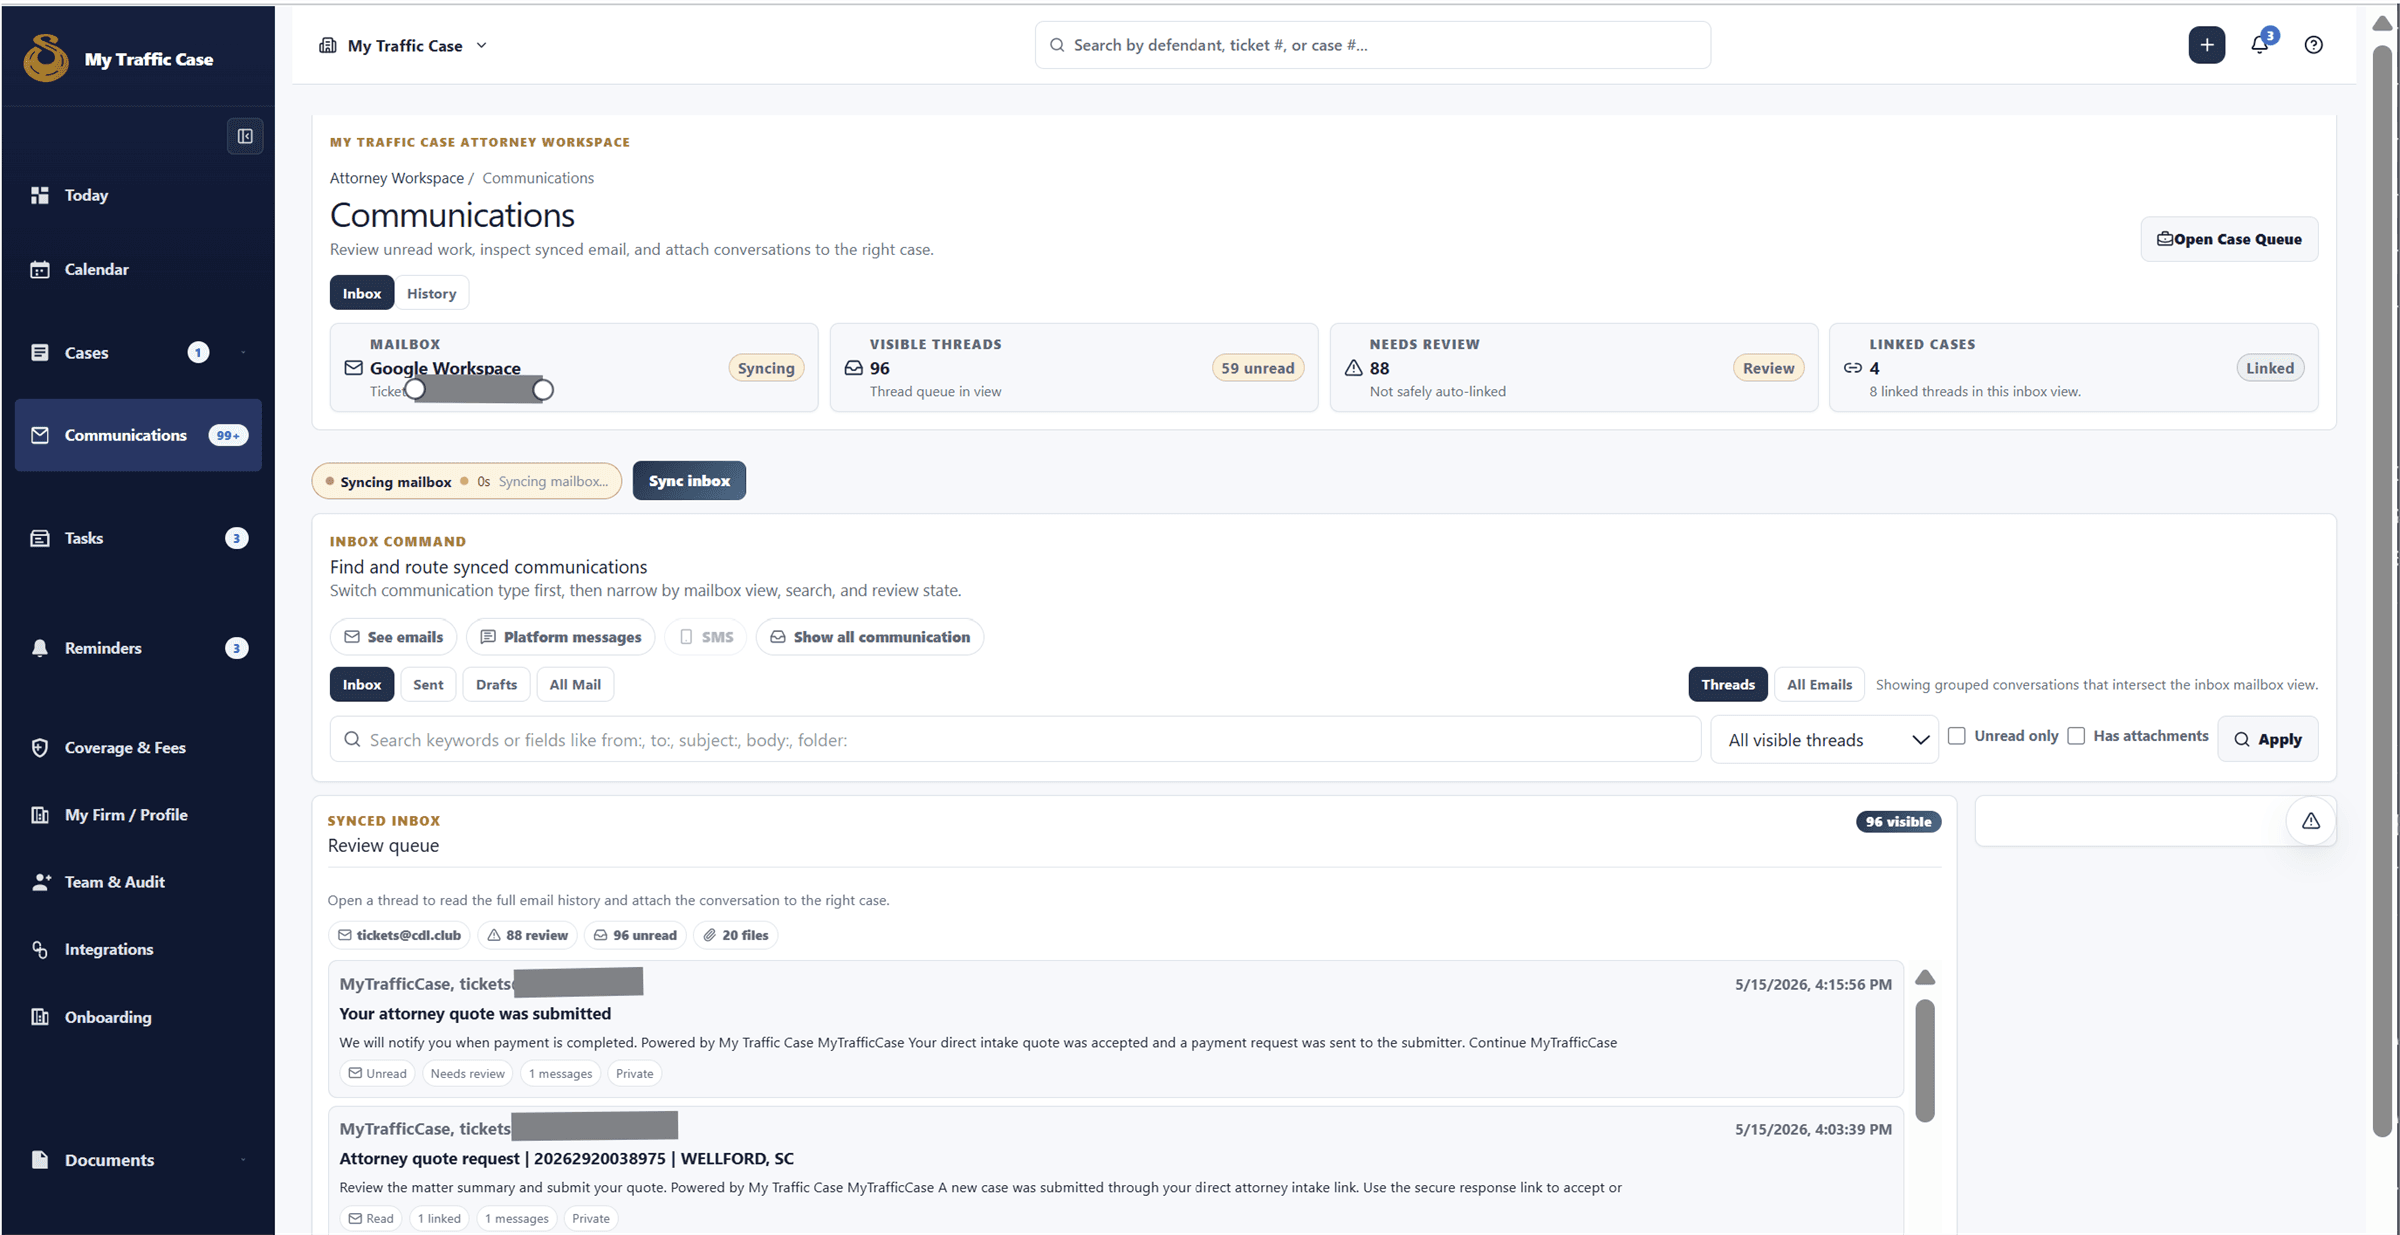Screen dimensions: 2400x1235
Task: Filter by See emails
Action: (x=393, y=637)
